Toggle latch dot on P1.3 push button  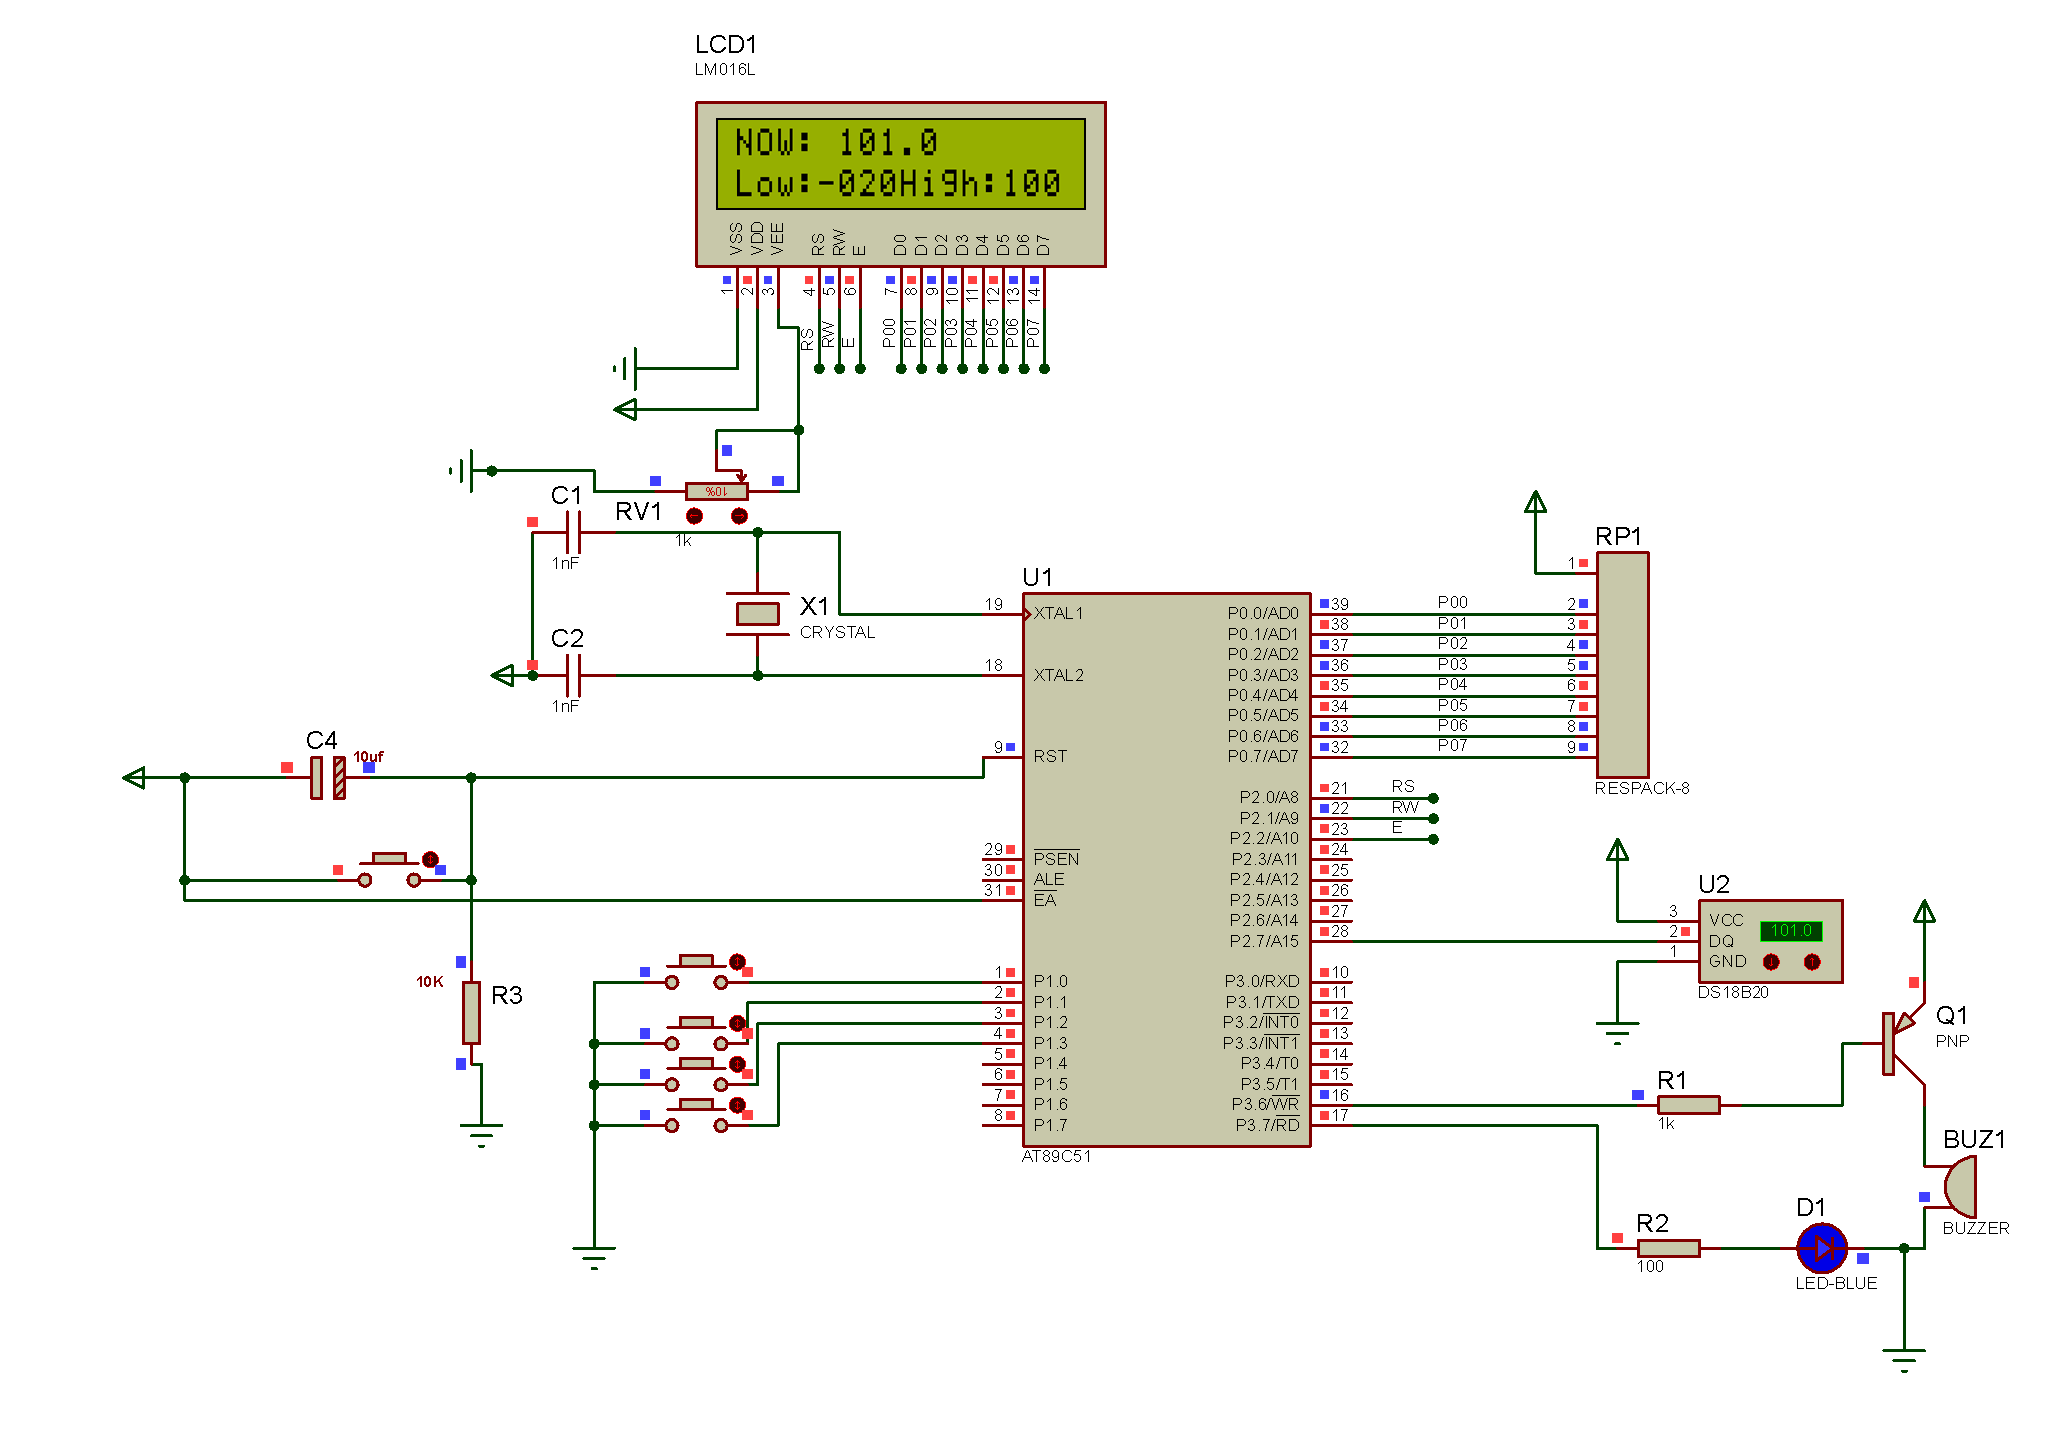tap(737, 1105)
